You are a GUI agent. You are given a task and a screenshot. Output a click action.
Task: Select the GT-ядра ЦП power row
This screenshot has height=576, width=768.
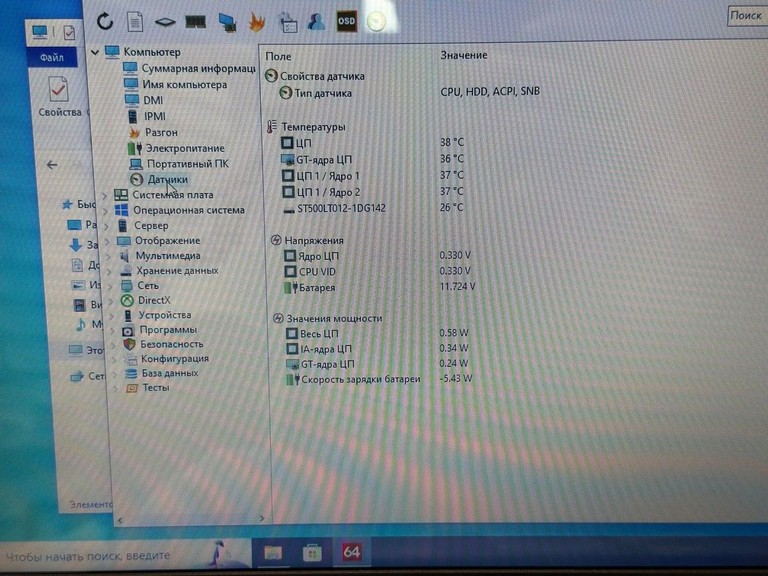377,364
